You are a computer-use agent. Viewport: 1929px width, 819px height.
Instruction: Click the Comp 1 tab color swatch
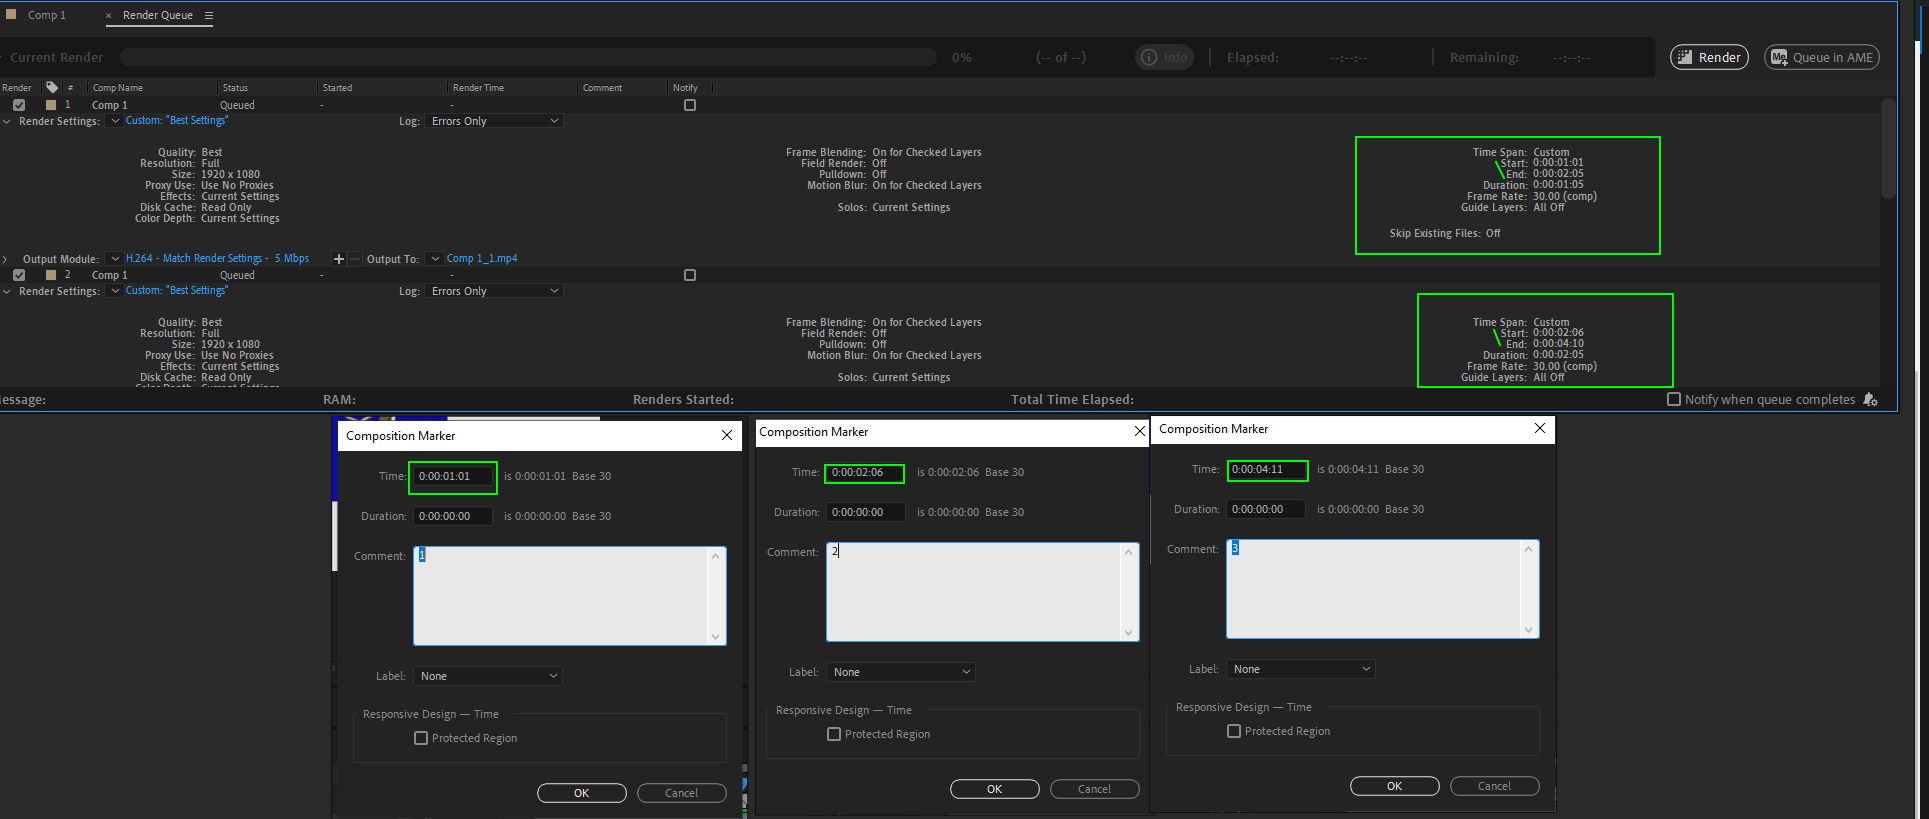point(11,15)
